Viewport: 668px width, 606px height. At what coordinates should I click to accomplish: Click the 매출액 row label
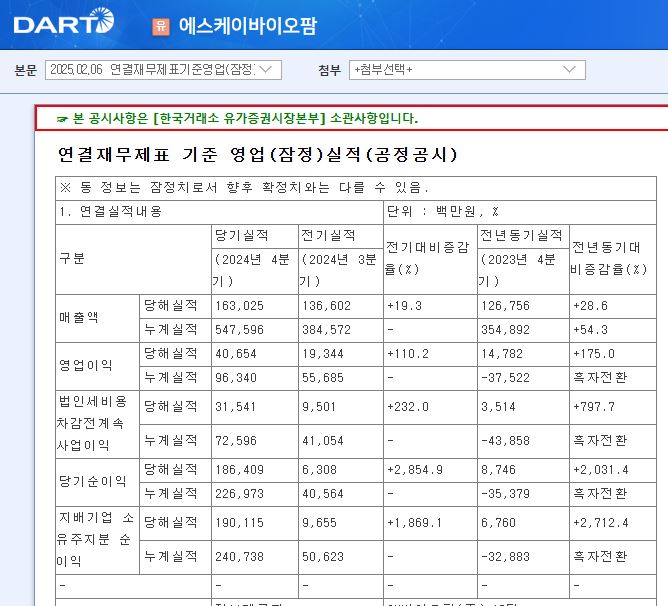coord(97,318)
